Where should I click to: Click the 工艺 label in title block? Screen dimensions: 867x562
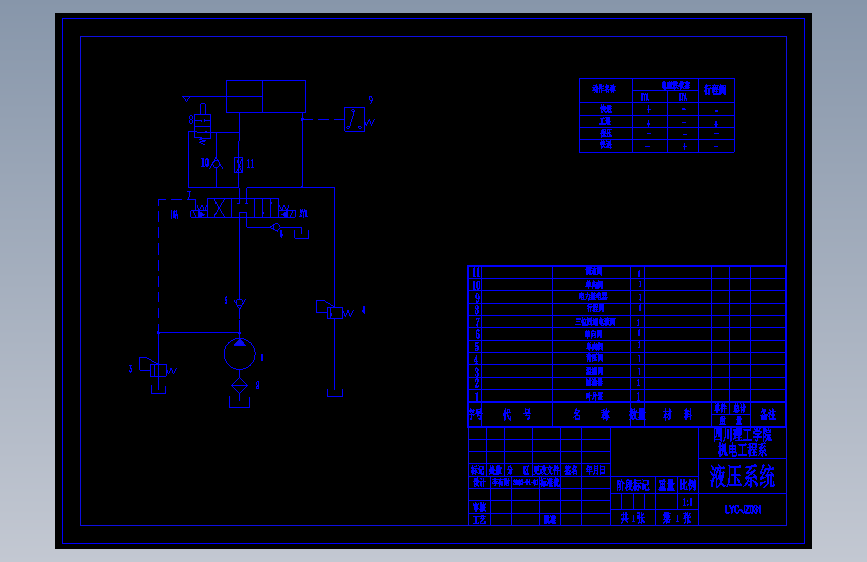pos(479,519)
